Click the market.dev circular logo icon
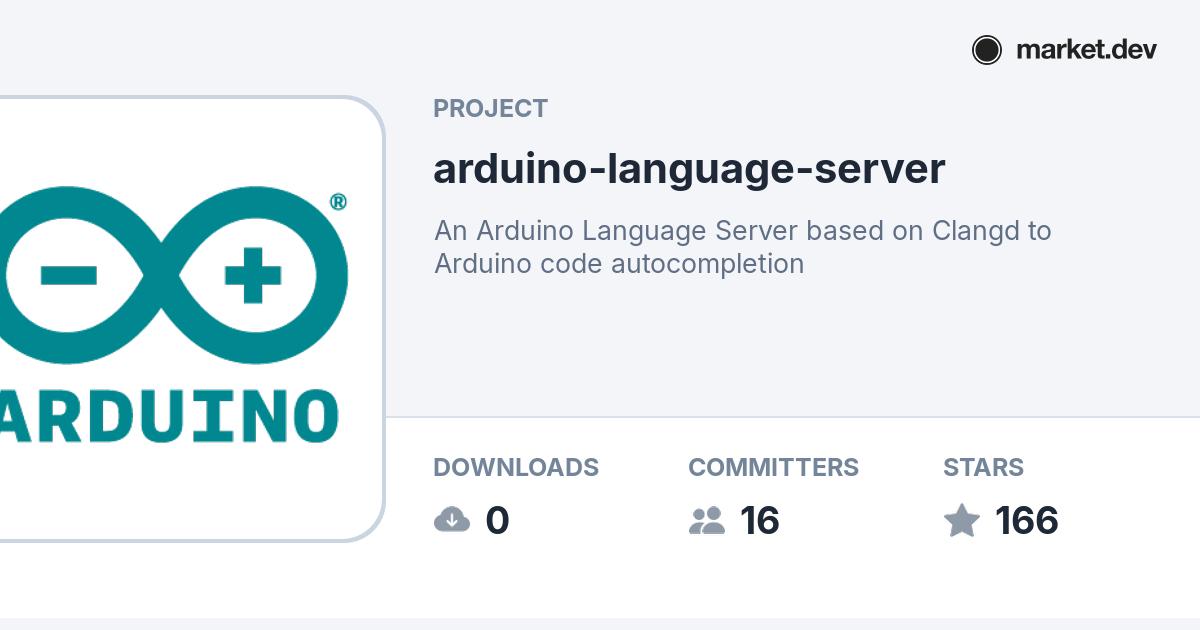1200x630 pixels. tap(987, 50)
